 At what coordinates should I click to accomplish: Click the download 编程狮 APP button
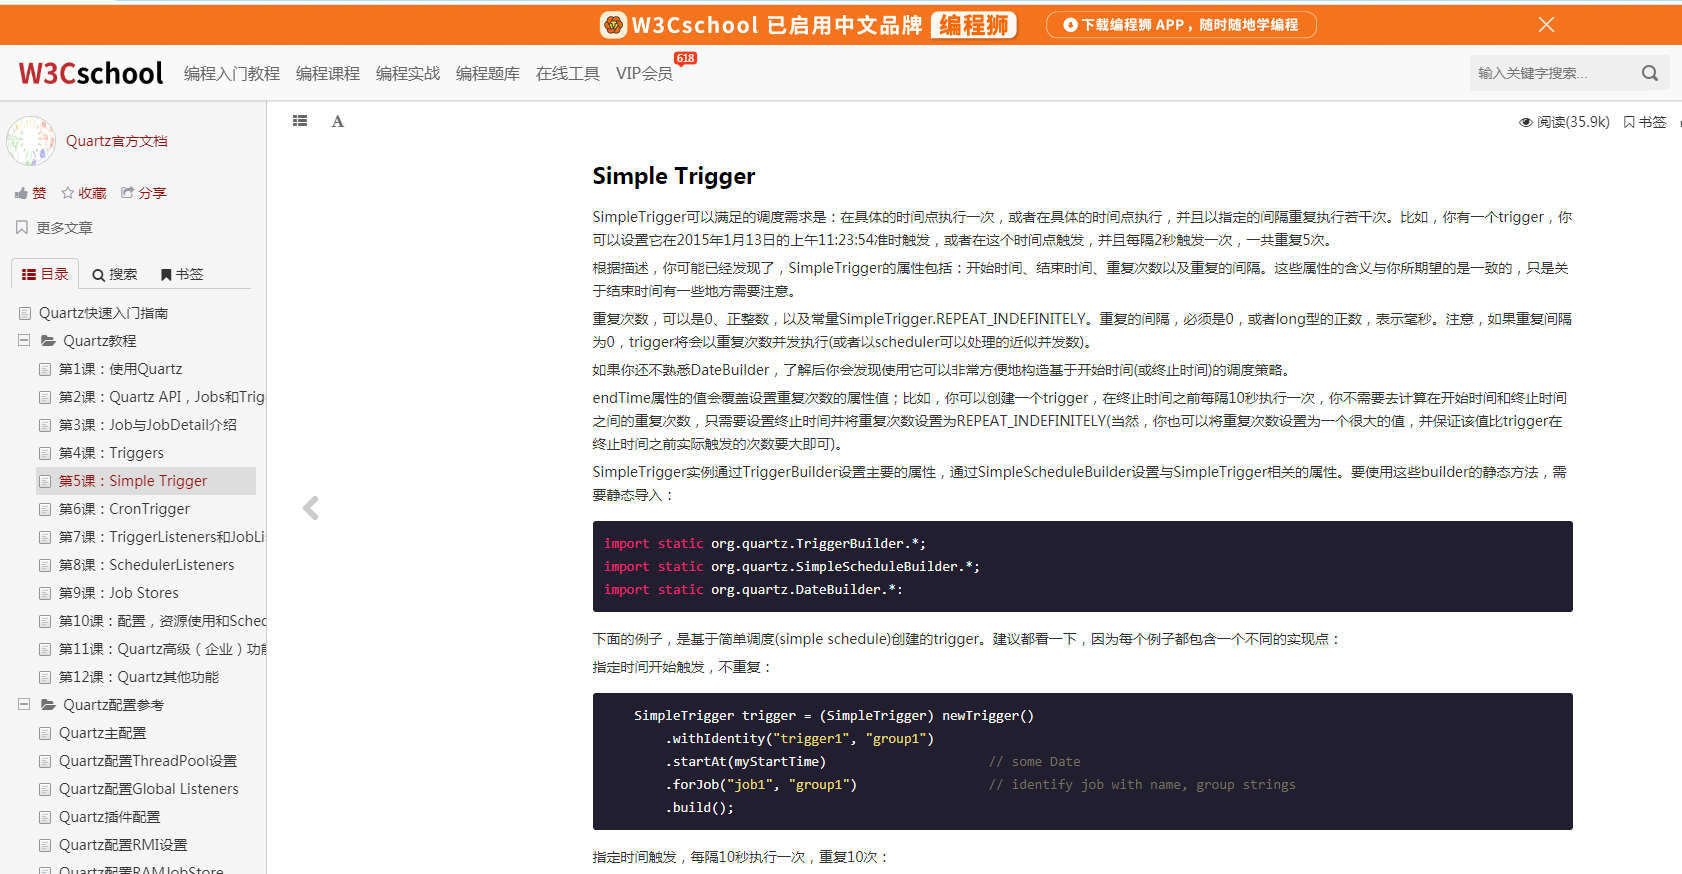[1181, 25]
